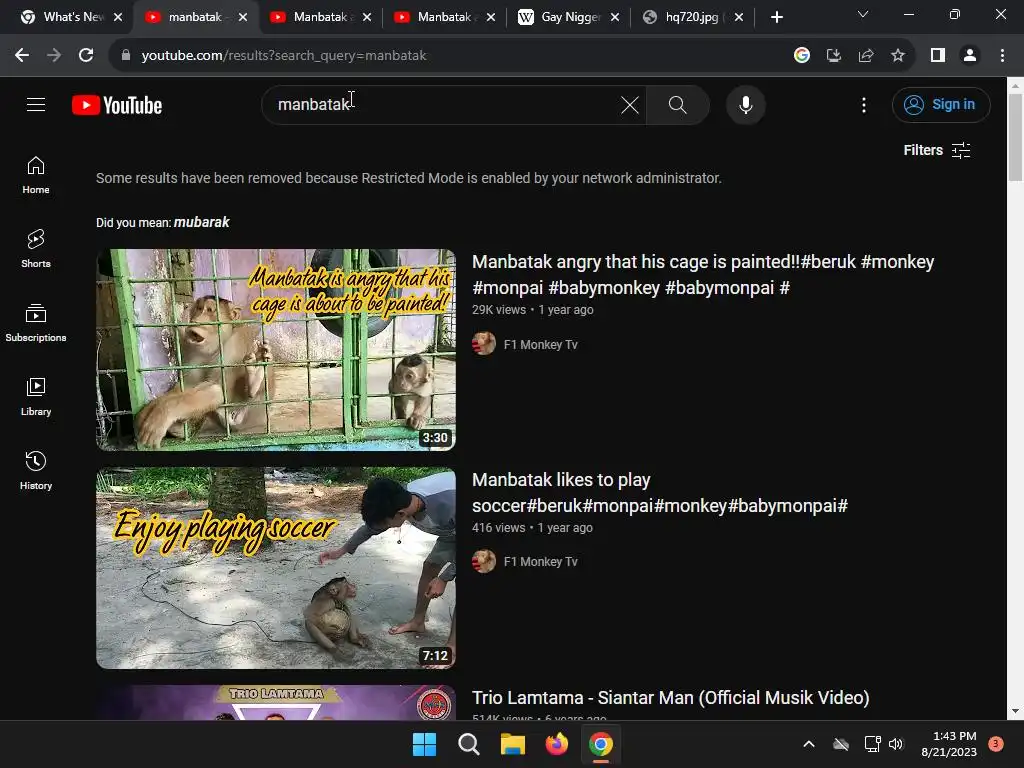1024x768 pixels.
Task: Click the Google icon in address bar
Action: click(x=801, y=56)
